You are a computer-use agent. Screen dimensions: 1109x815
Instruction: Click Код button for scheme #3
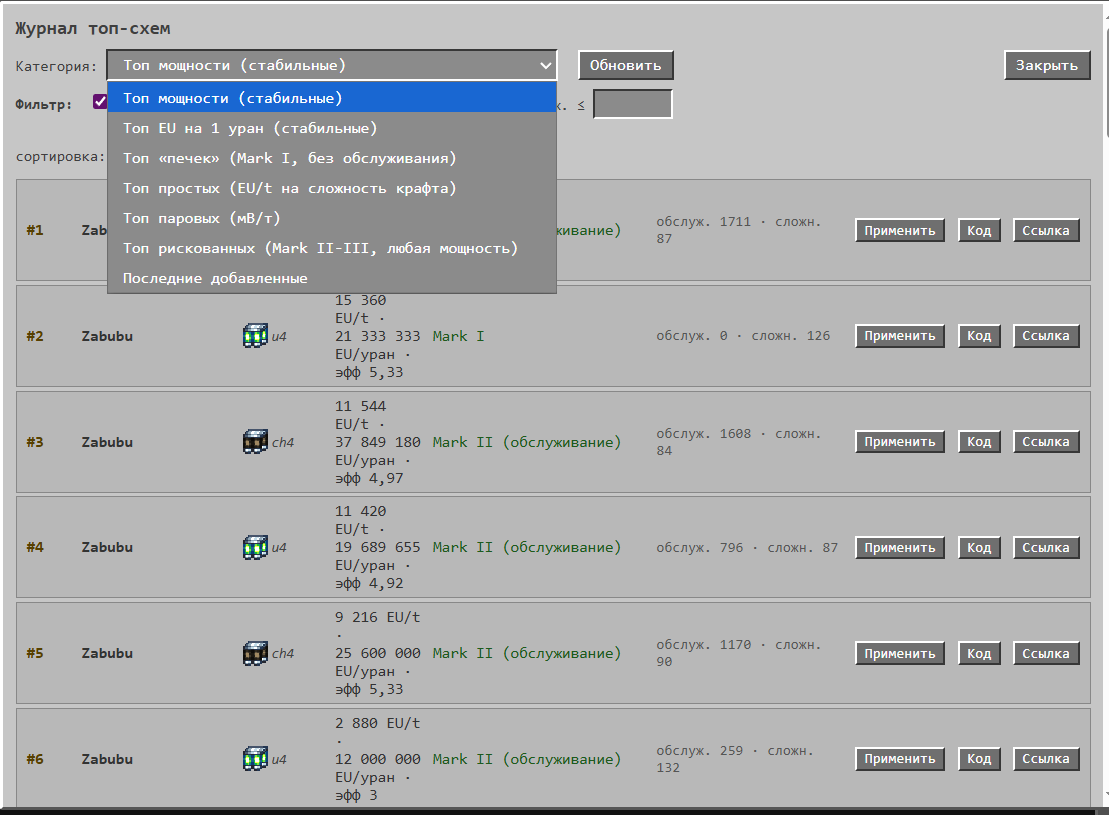(979, 442)
